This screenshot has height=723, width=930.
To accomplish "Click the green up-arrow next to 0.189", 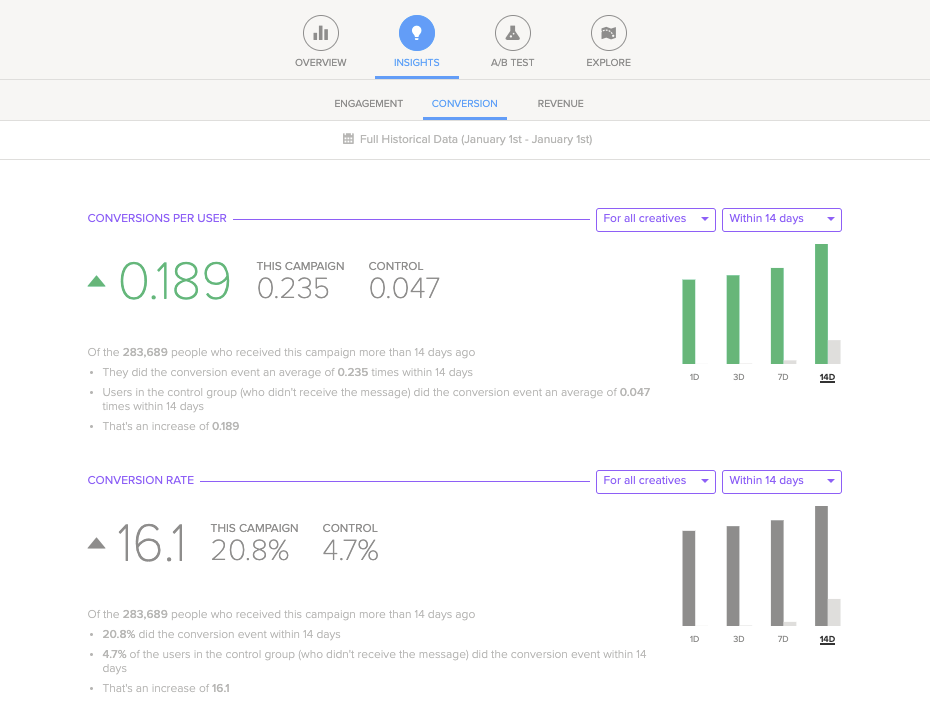I will tap(97, 282).
